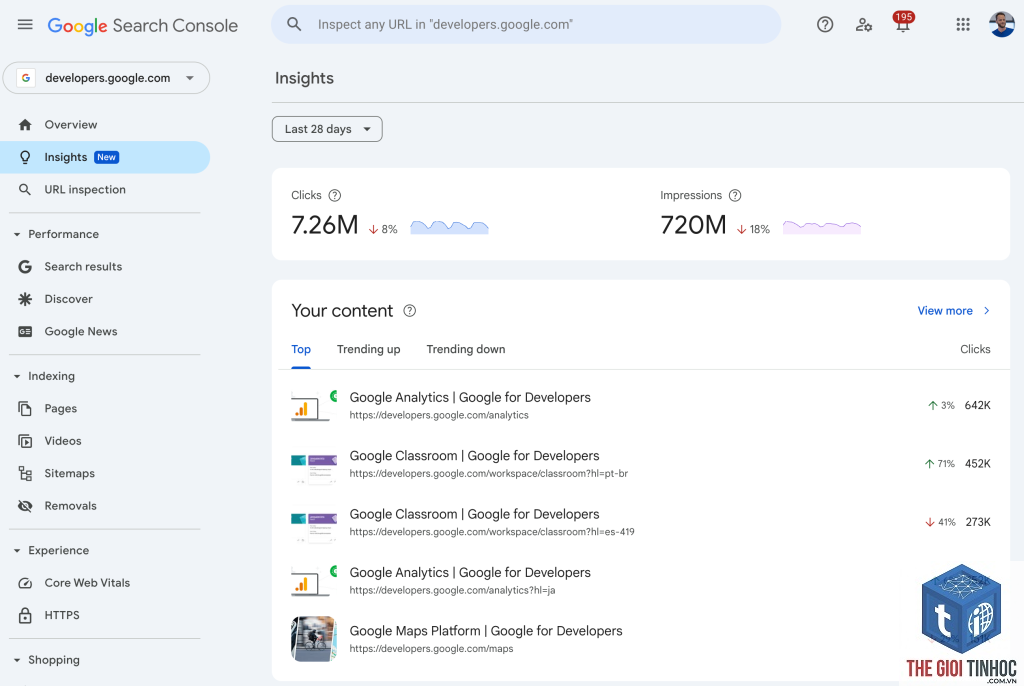Click the Google News icon
Viewport: 1024px width, 686px height.
tap(25, 332)
